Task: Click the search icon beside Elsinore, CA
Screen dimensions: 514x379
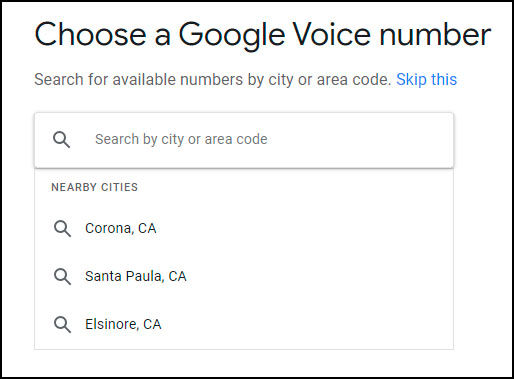Action: (62, 325)
